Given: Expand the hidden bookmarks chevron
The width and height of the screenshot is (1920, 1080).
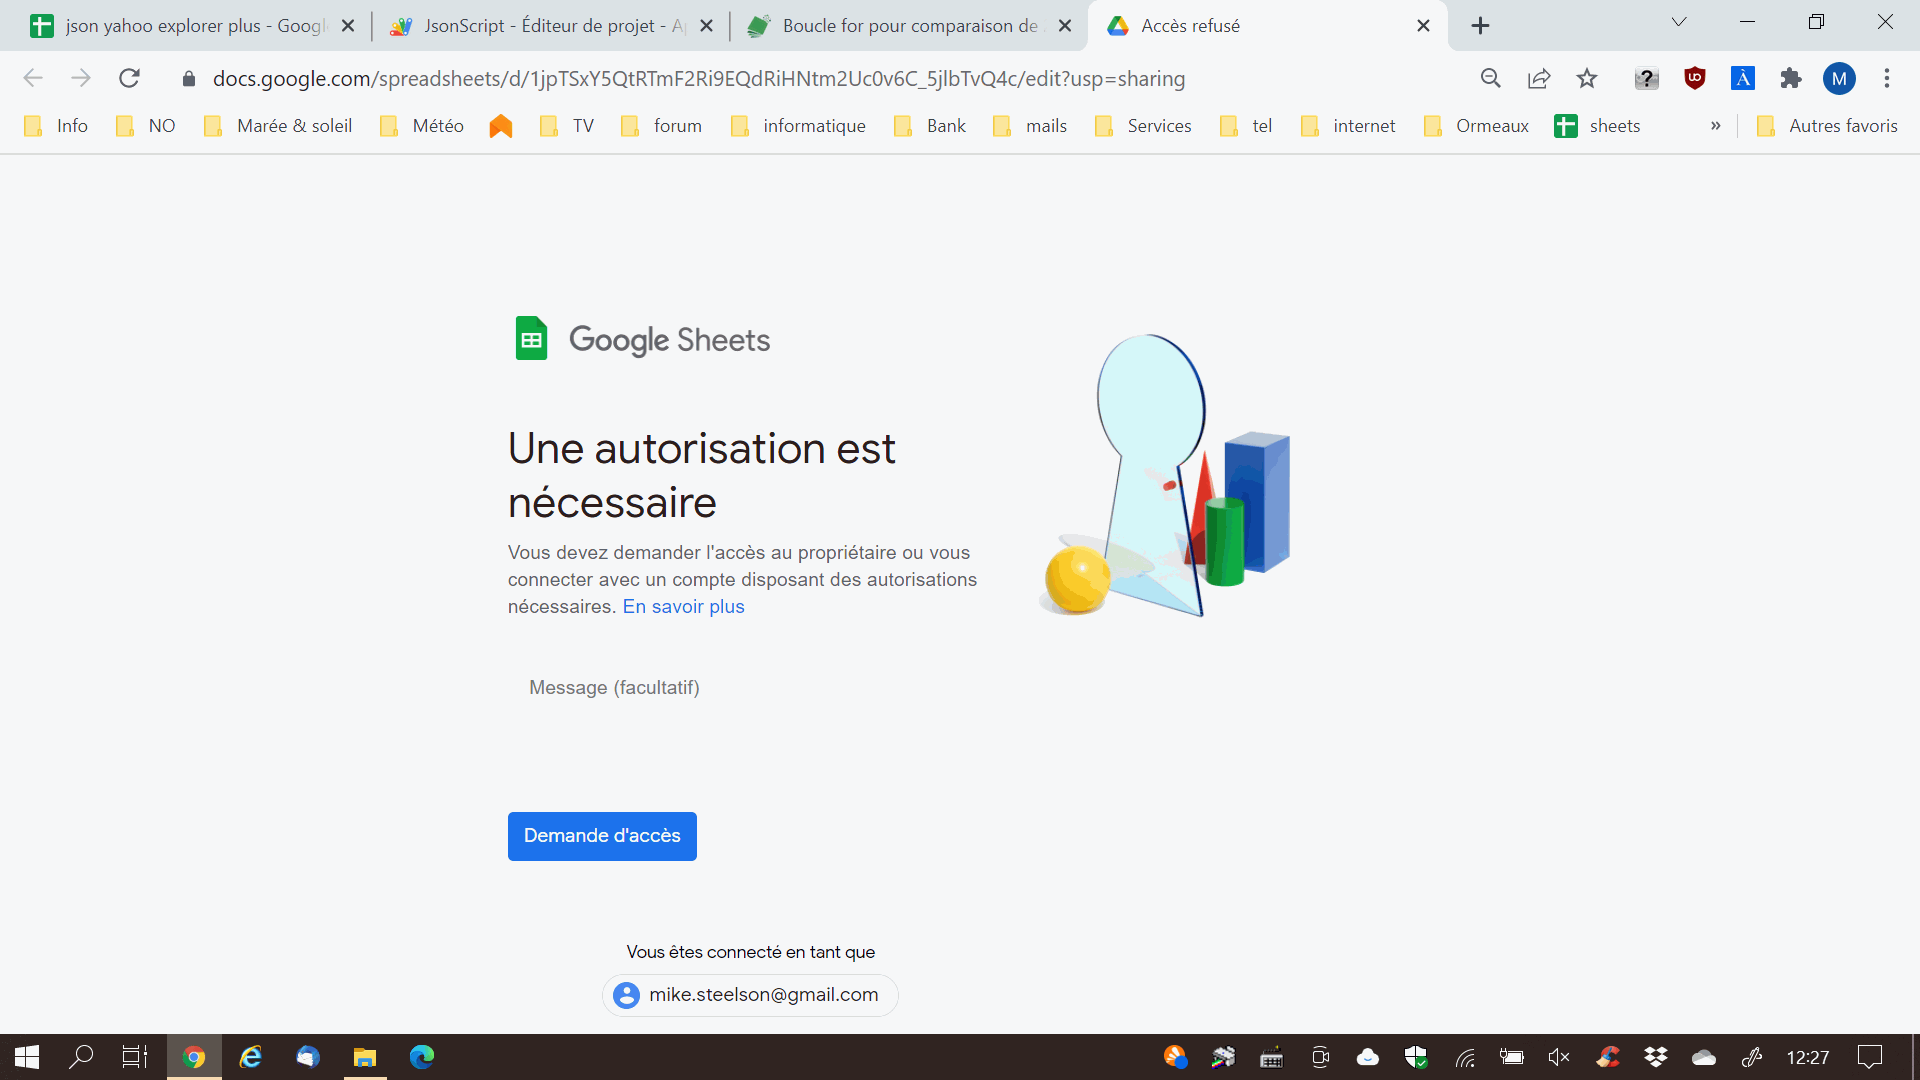Looking at the screenshot, I should click(1715, 126).
